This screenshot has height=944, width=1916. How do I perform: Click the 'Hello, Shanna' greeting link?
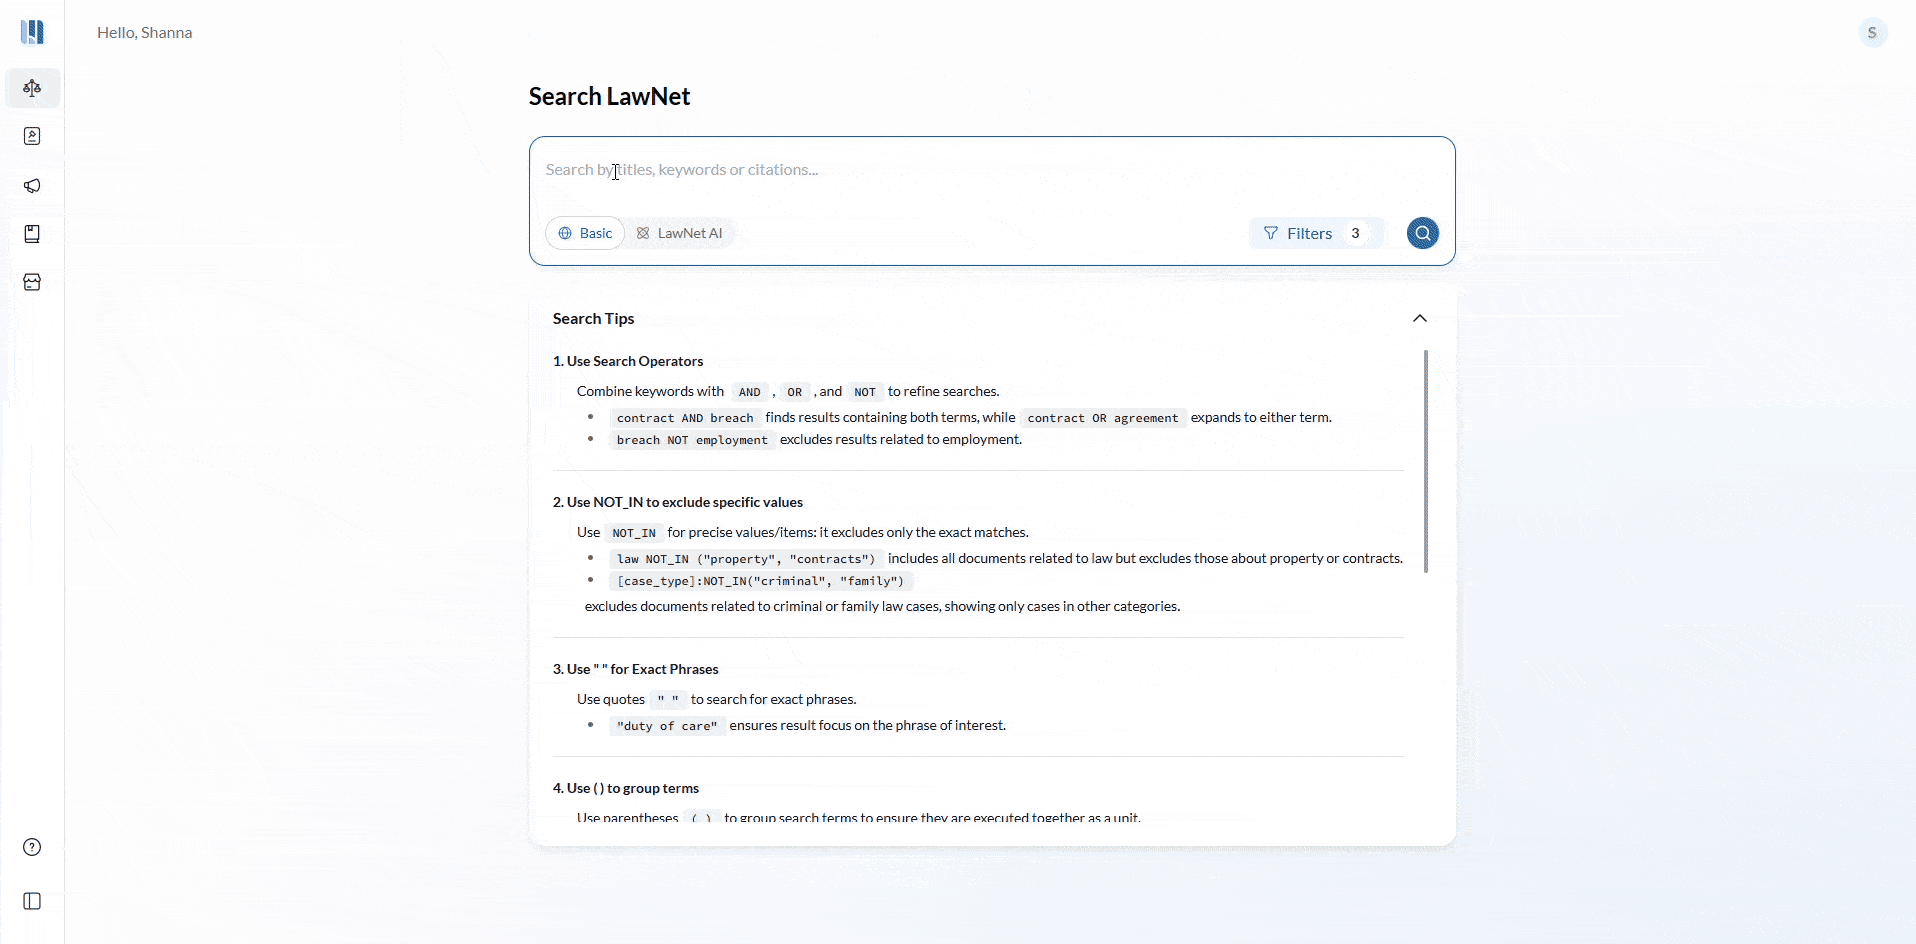click(144, 32)
